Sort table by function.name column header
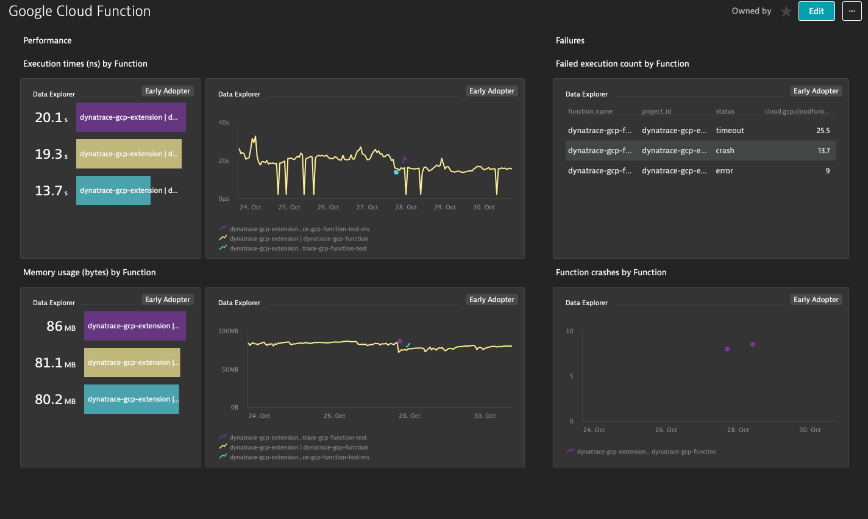Screen dimensions: 868x519 point(590,111)
